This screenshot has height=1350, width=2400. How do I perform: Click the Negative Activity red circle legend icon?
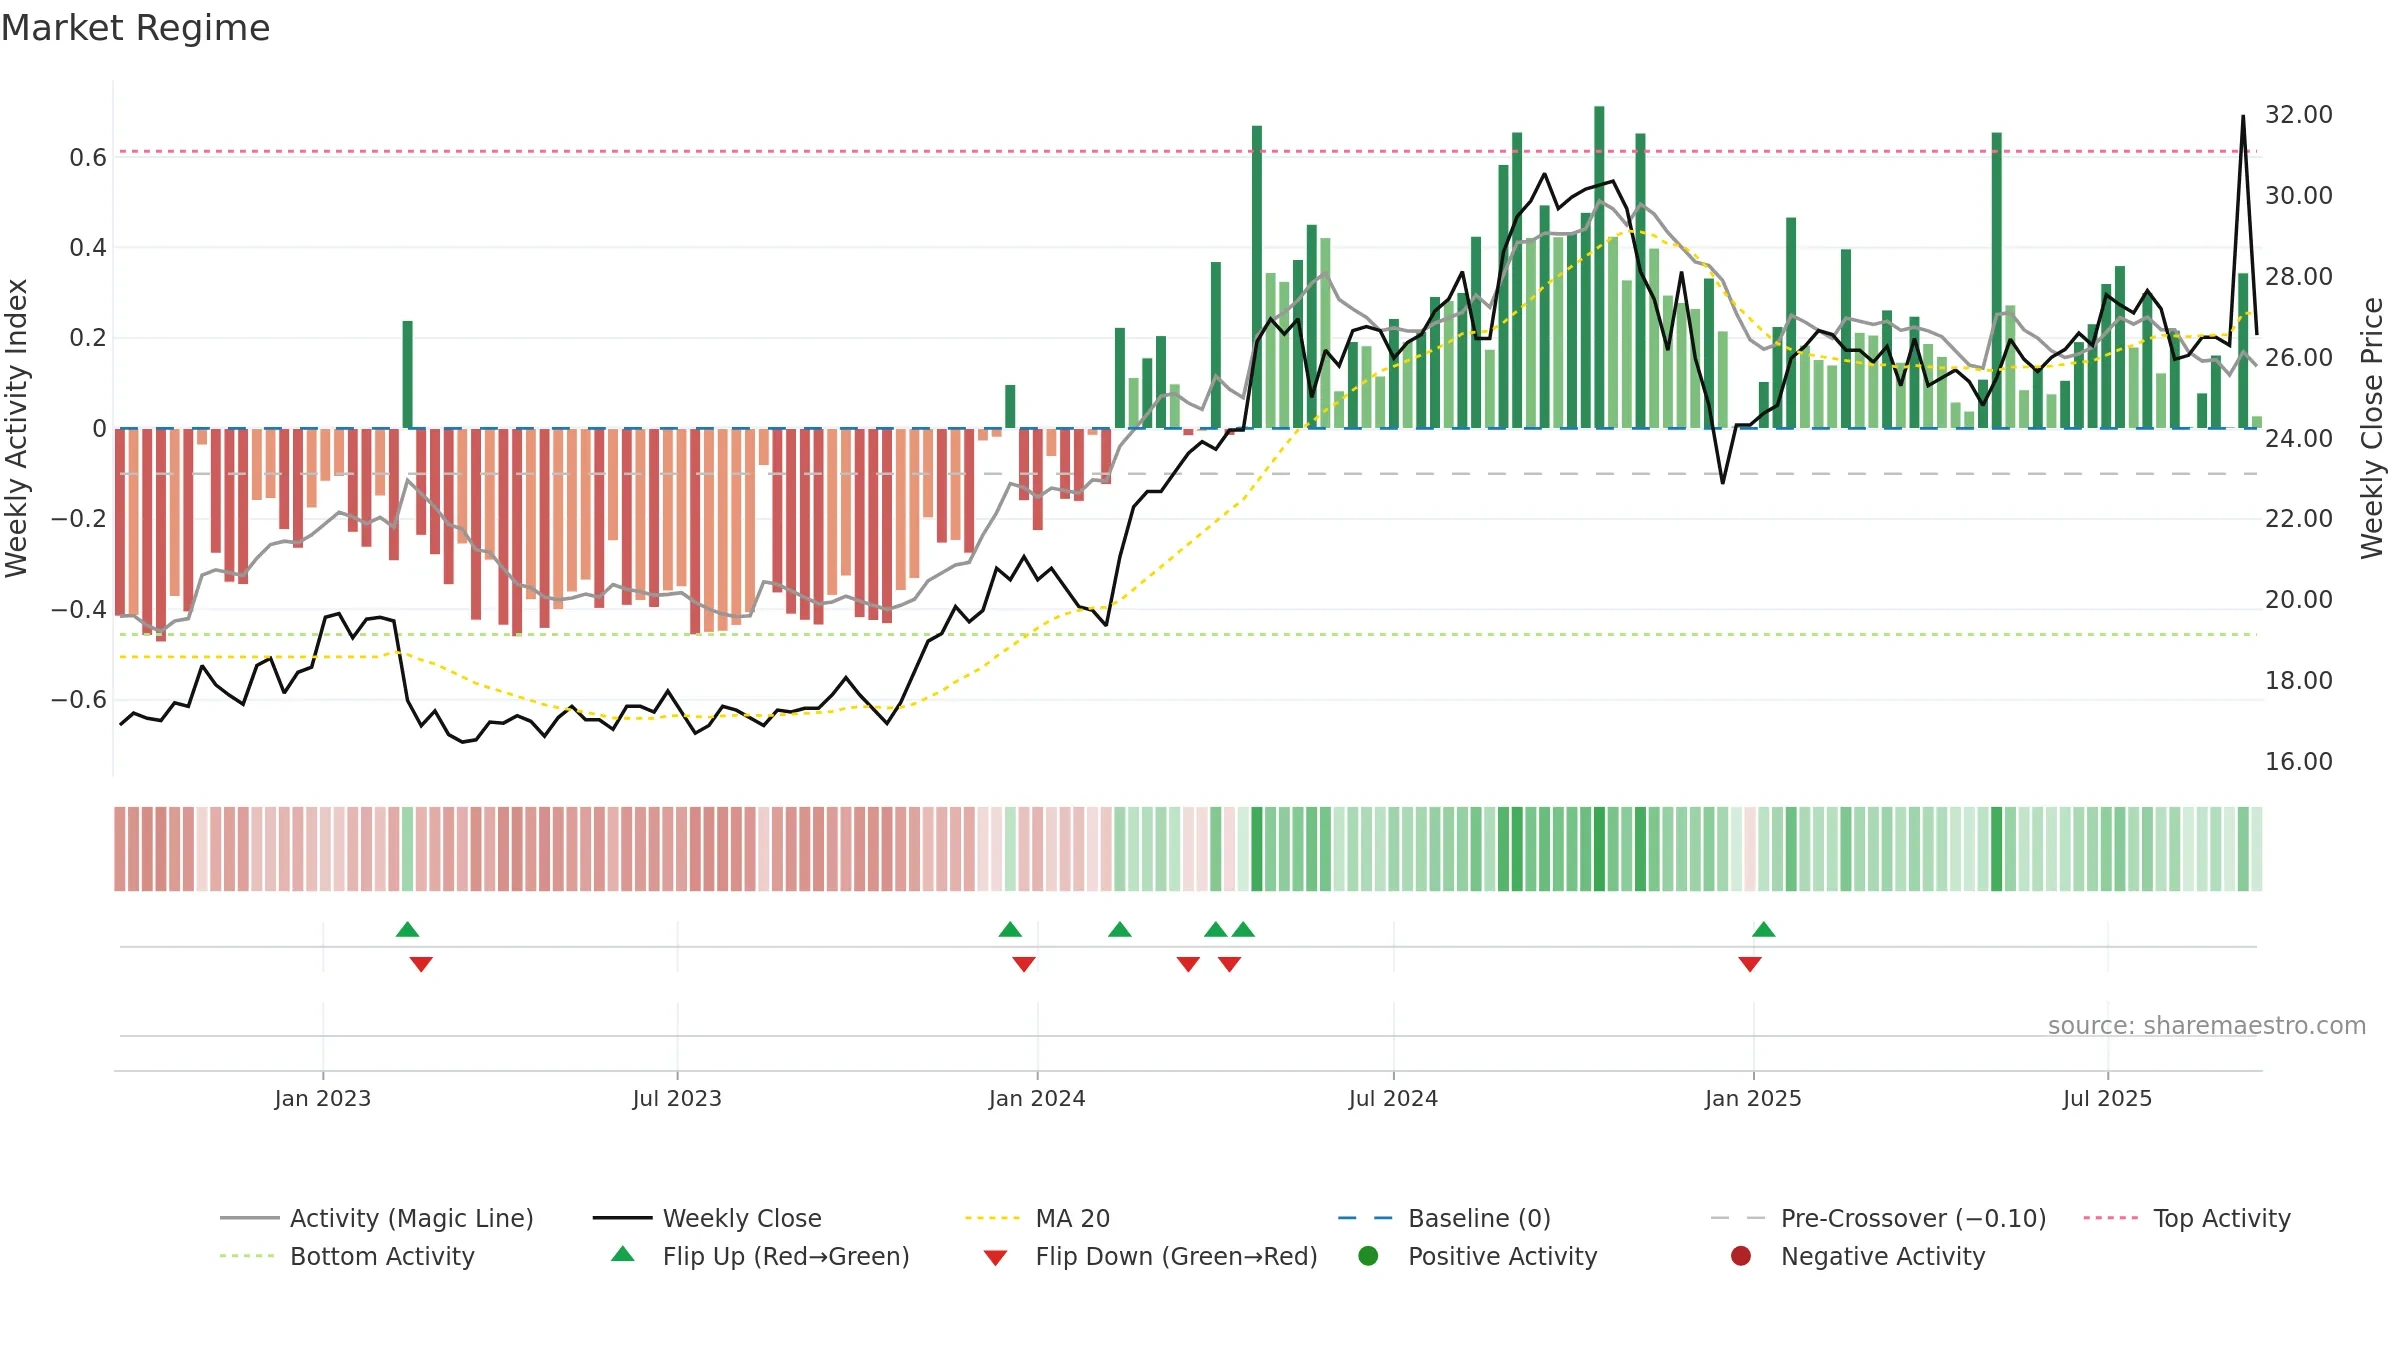click(x=1741, y=1256)
